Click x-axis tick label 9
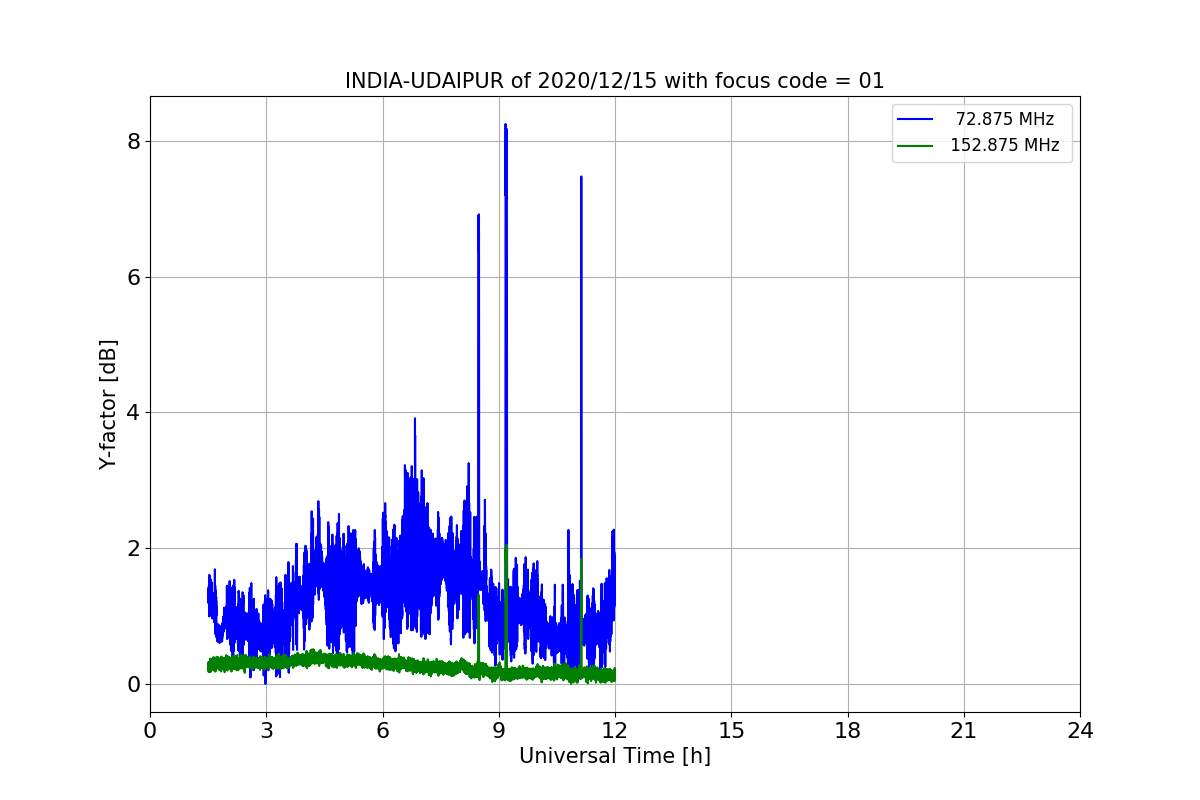Screen dimensions: 1200x800 point(499,731)
